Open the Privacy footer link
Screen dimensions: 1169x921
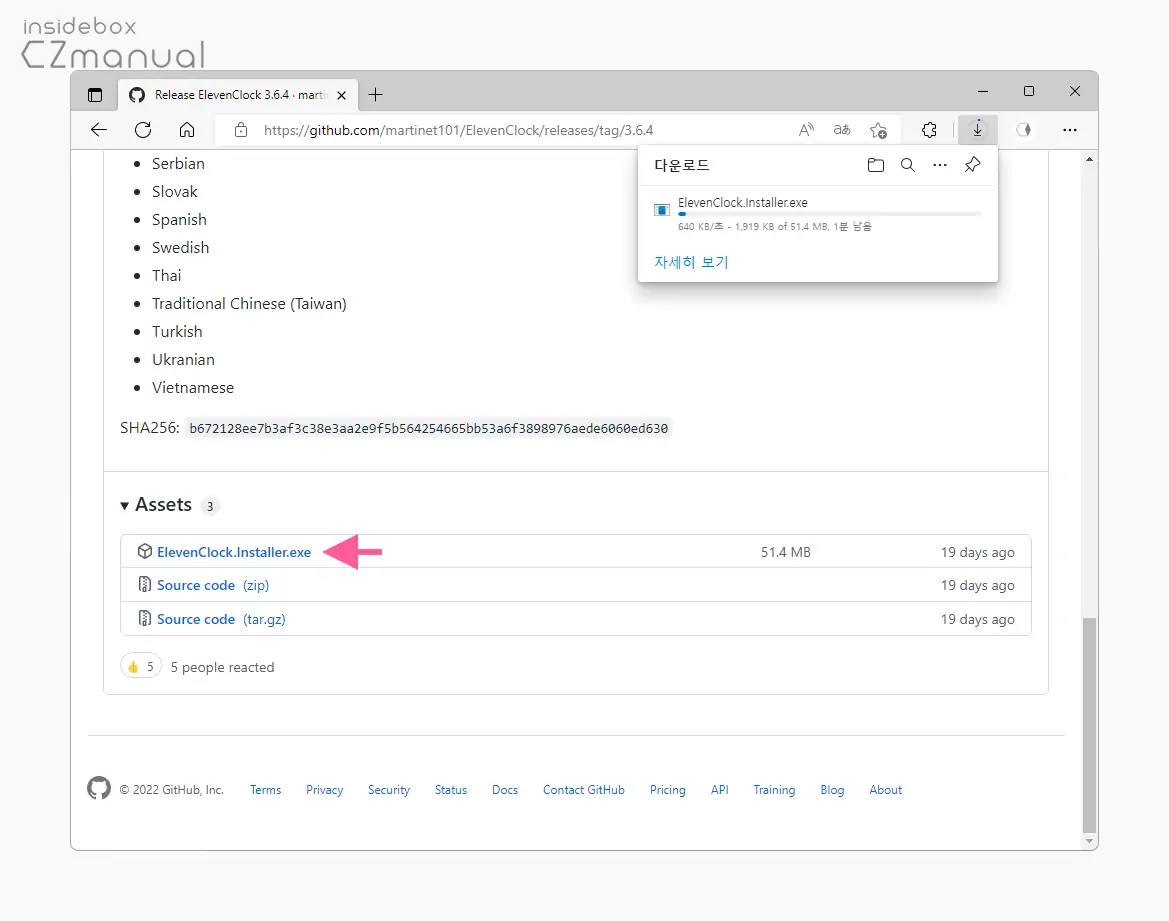pyautogui.click(x=324, y=790)
